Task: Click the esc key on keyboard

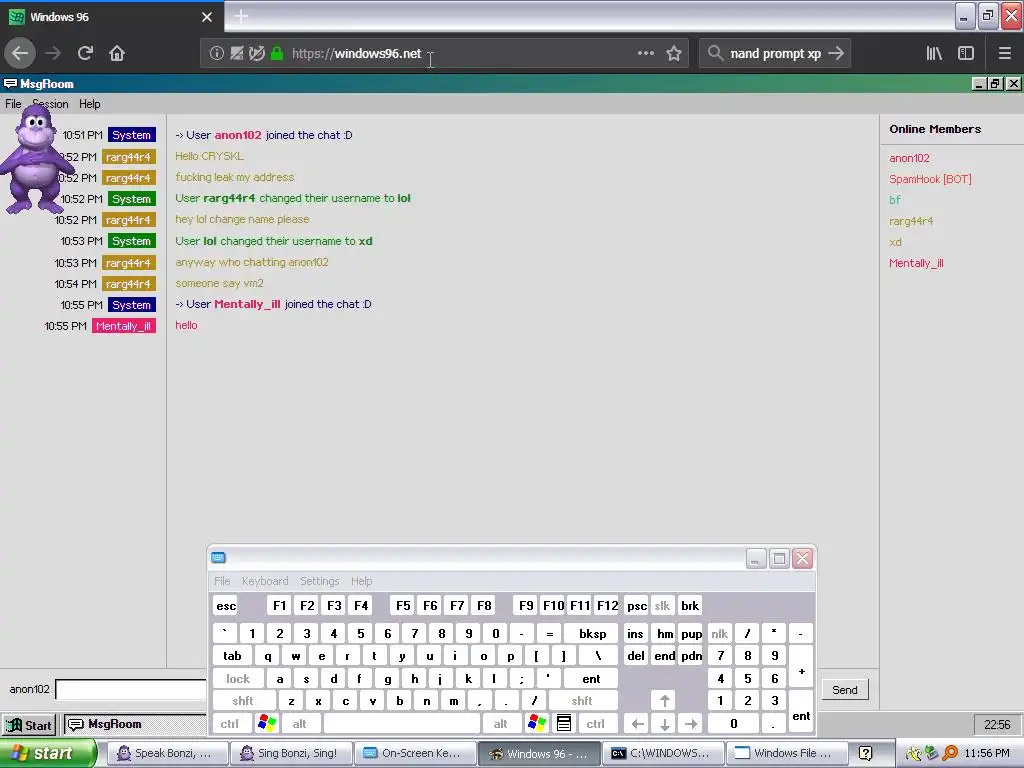Action: pyautogui.click(x=226, y=605)
